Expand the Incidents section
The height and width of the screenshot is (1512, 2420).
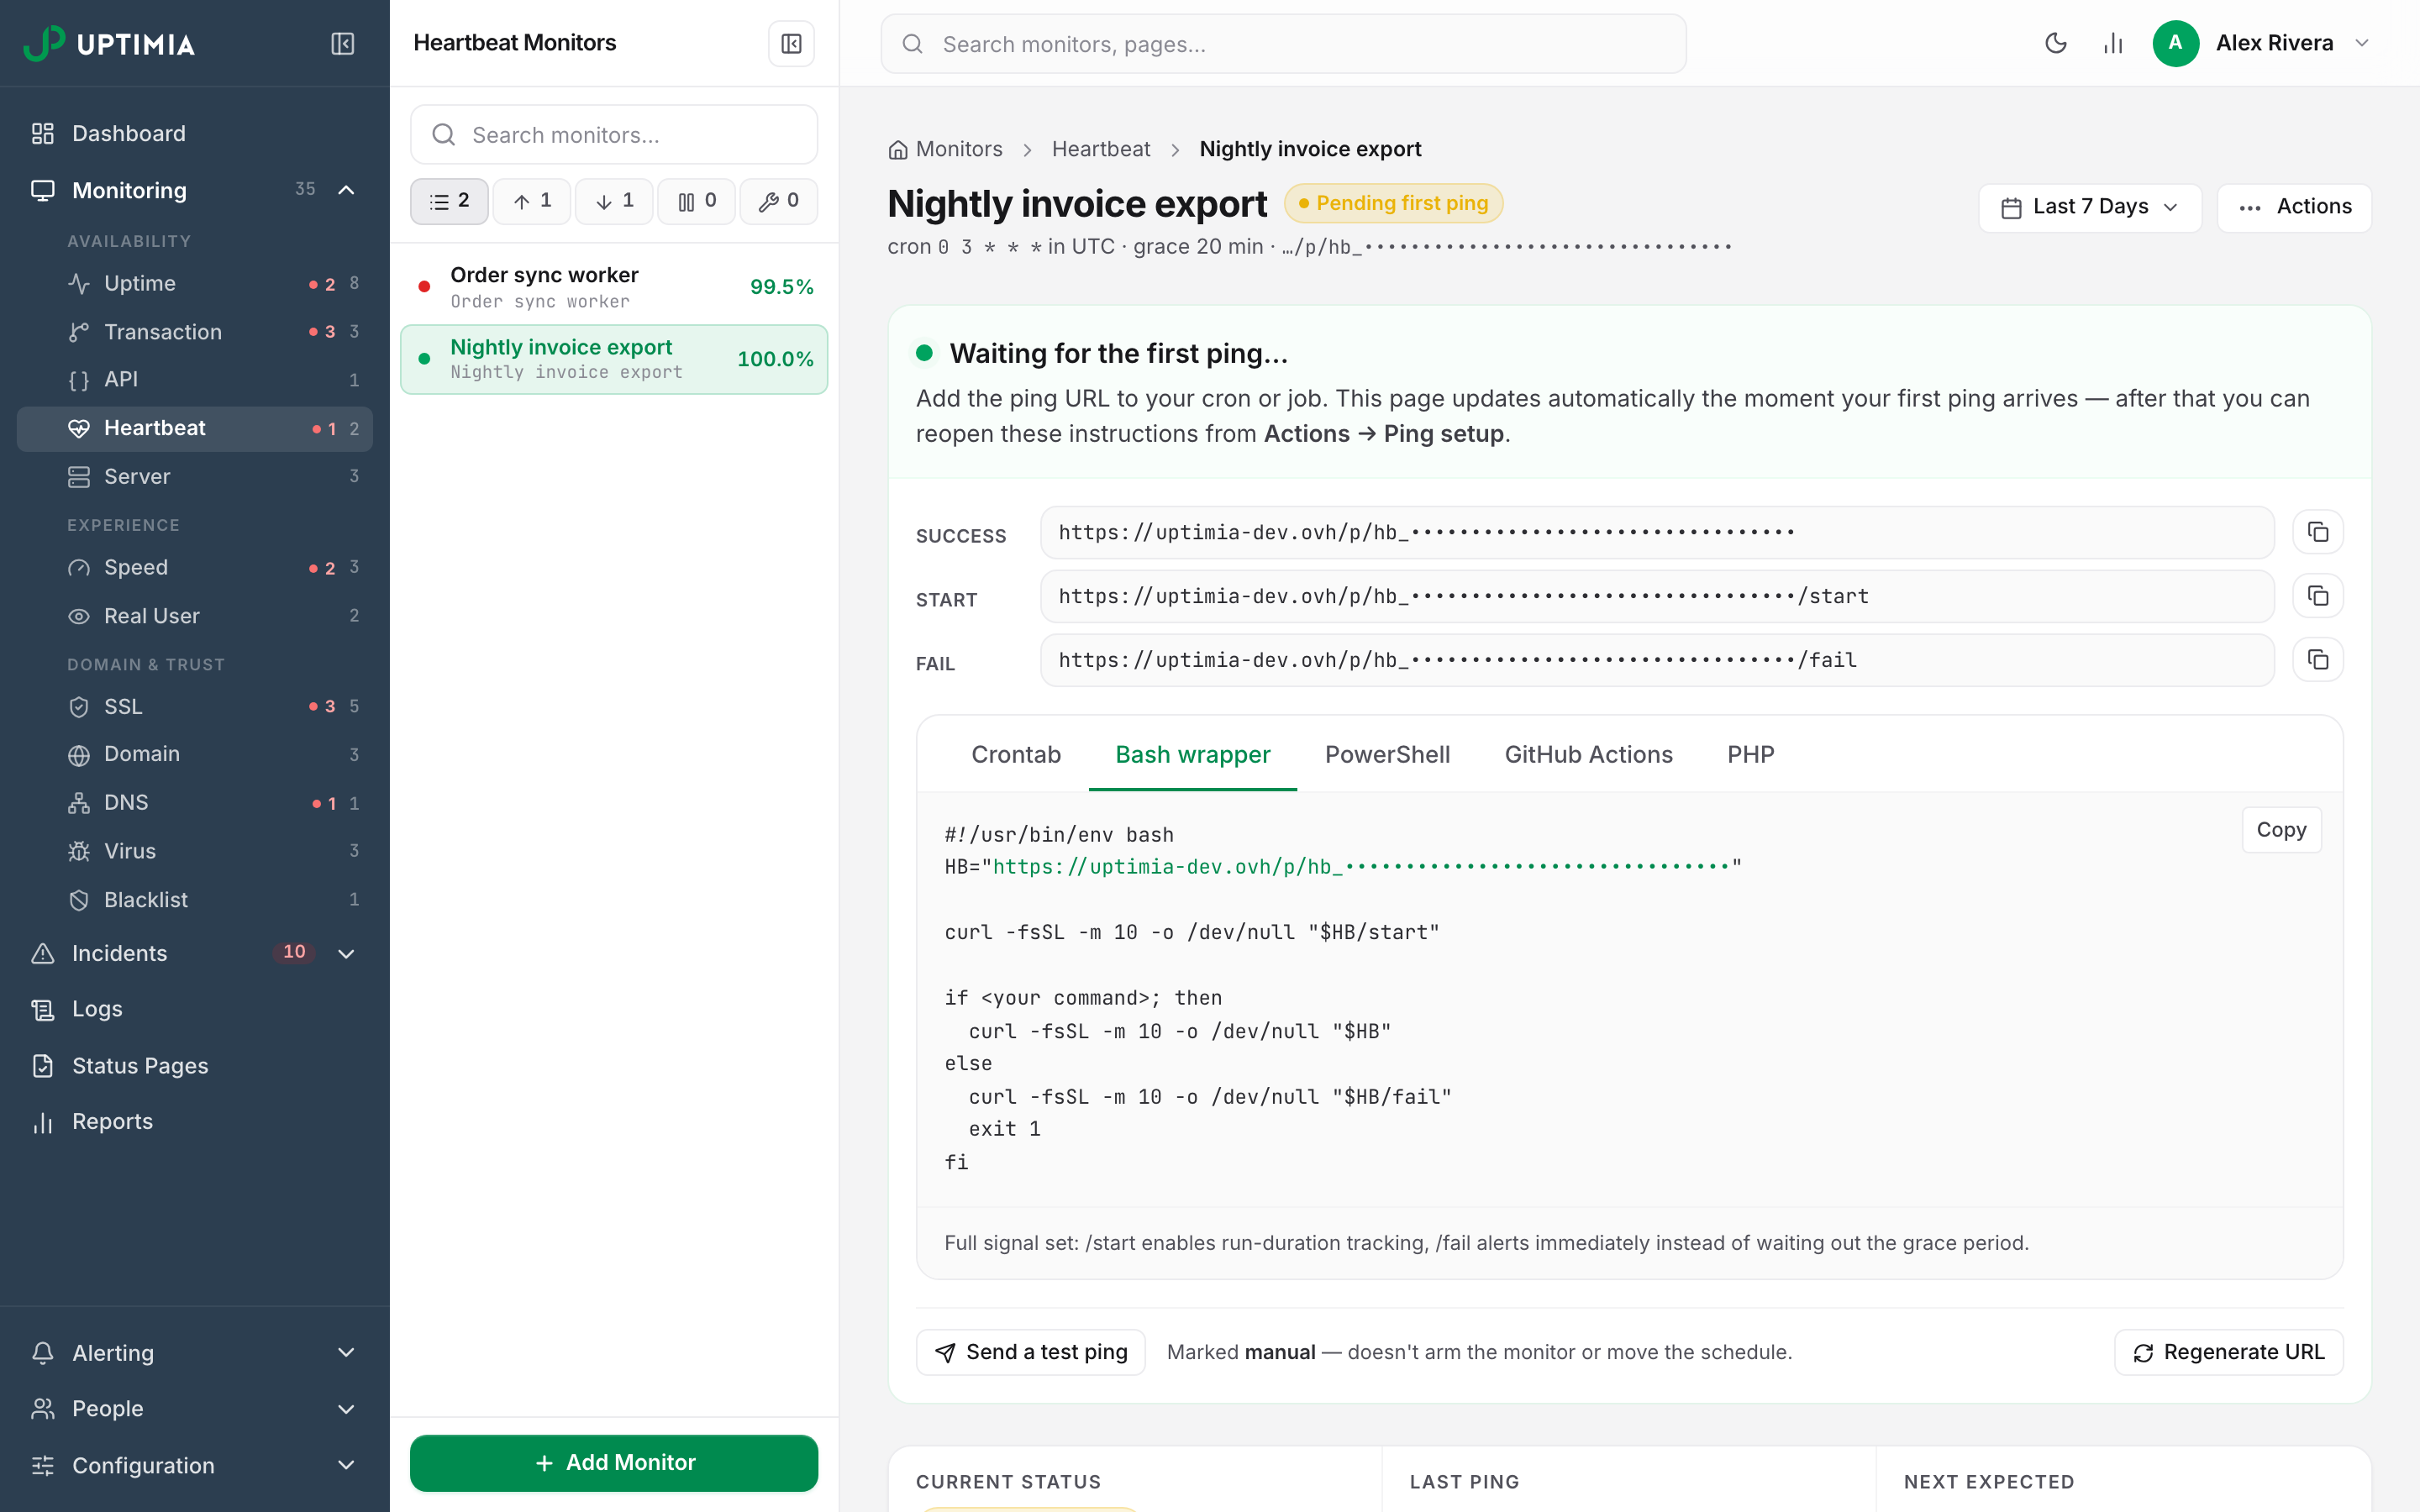click(x=346, y=953)
